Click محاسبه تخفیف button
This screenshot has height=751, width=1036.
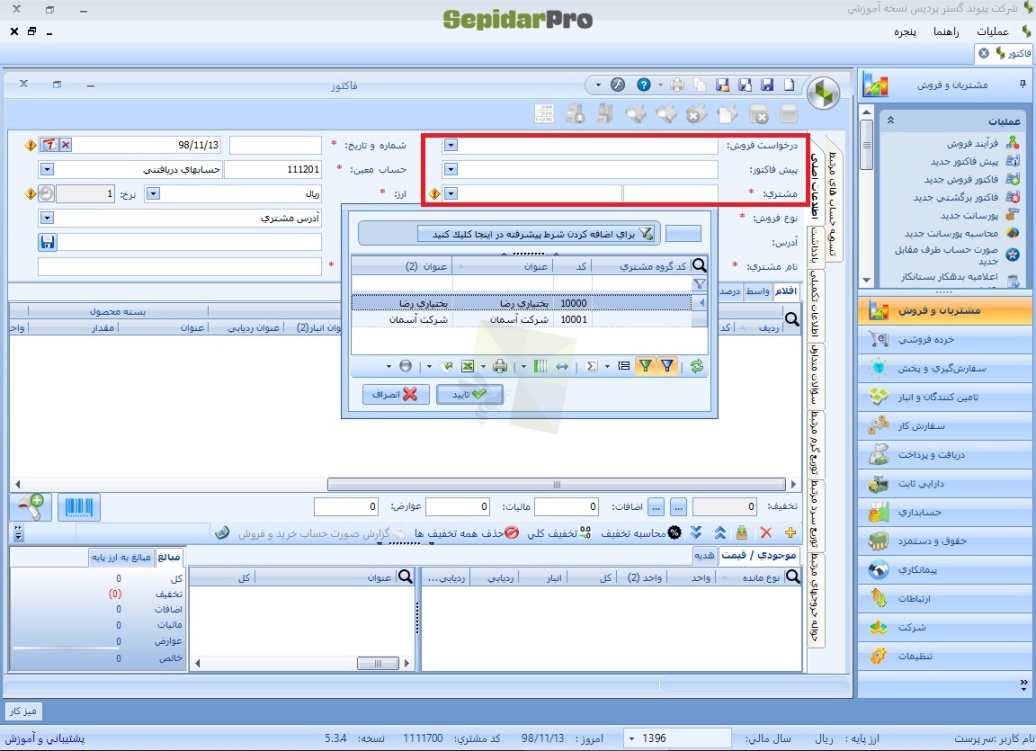pyautogui.click(x=641, y=533)
